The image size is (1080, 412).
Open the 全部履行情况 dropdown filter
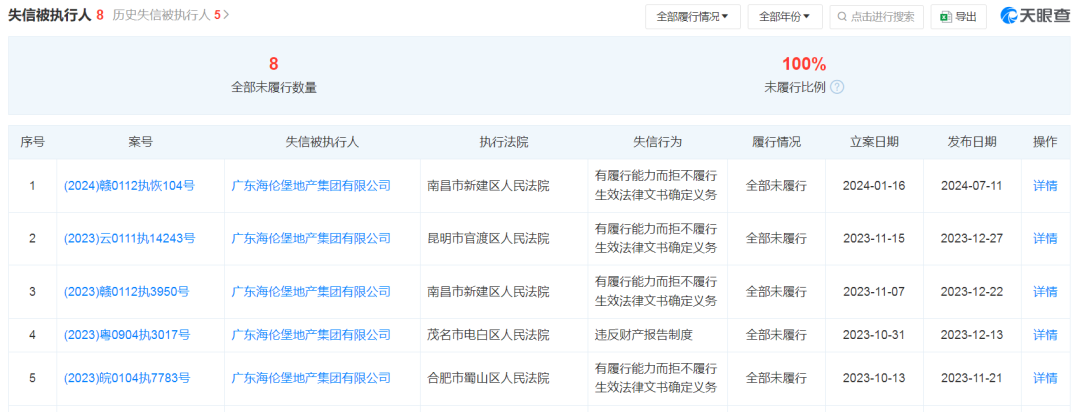pyautogui.click(x=693, y=17)
